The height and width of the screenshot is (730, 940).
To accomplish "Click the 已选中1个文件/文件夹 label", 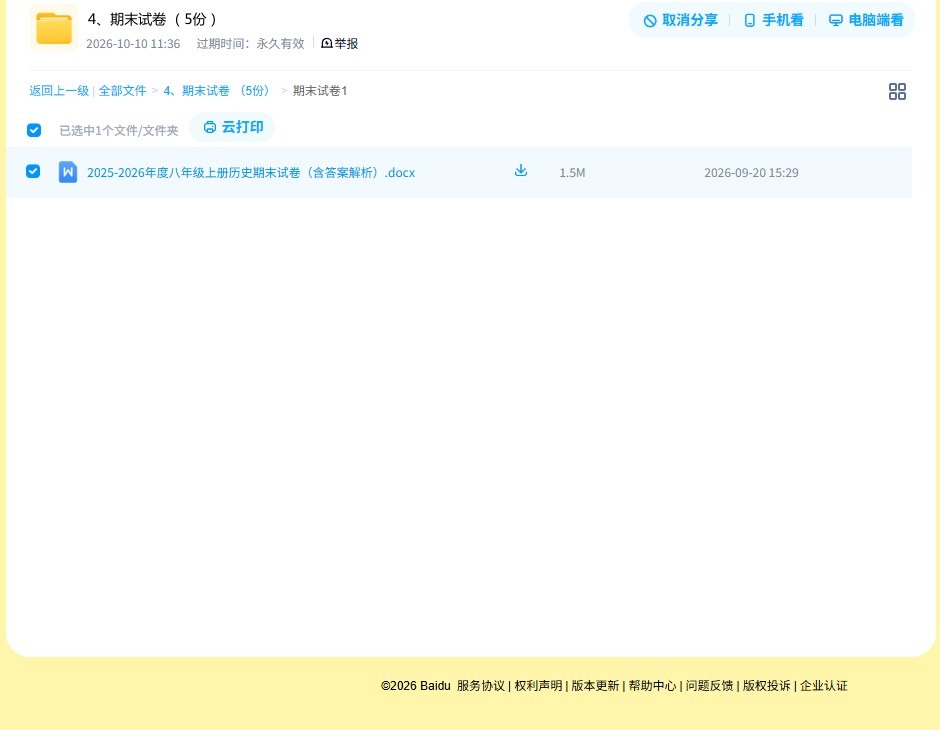I will [119, 131].
